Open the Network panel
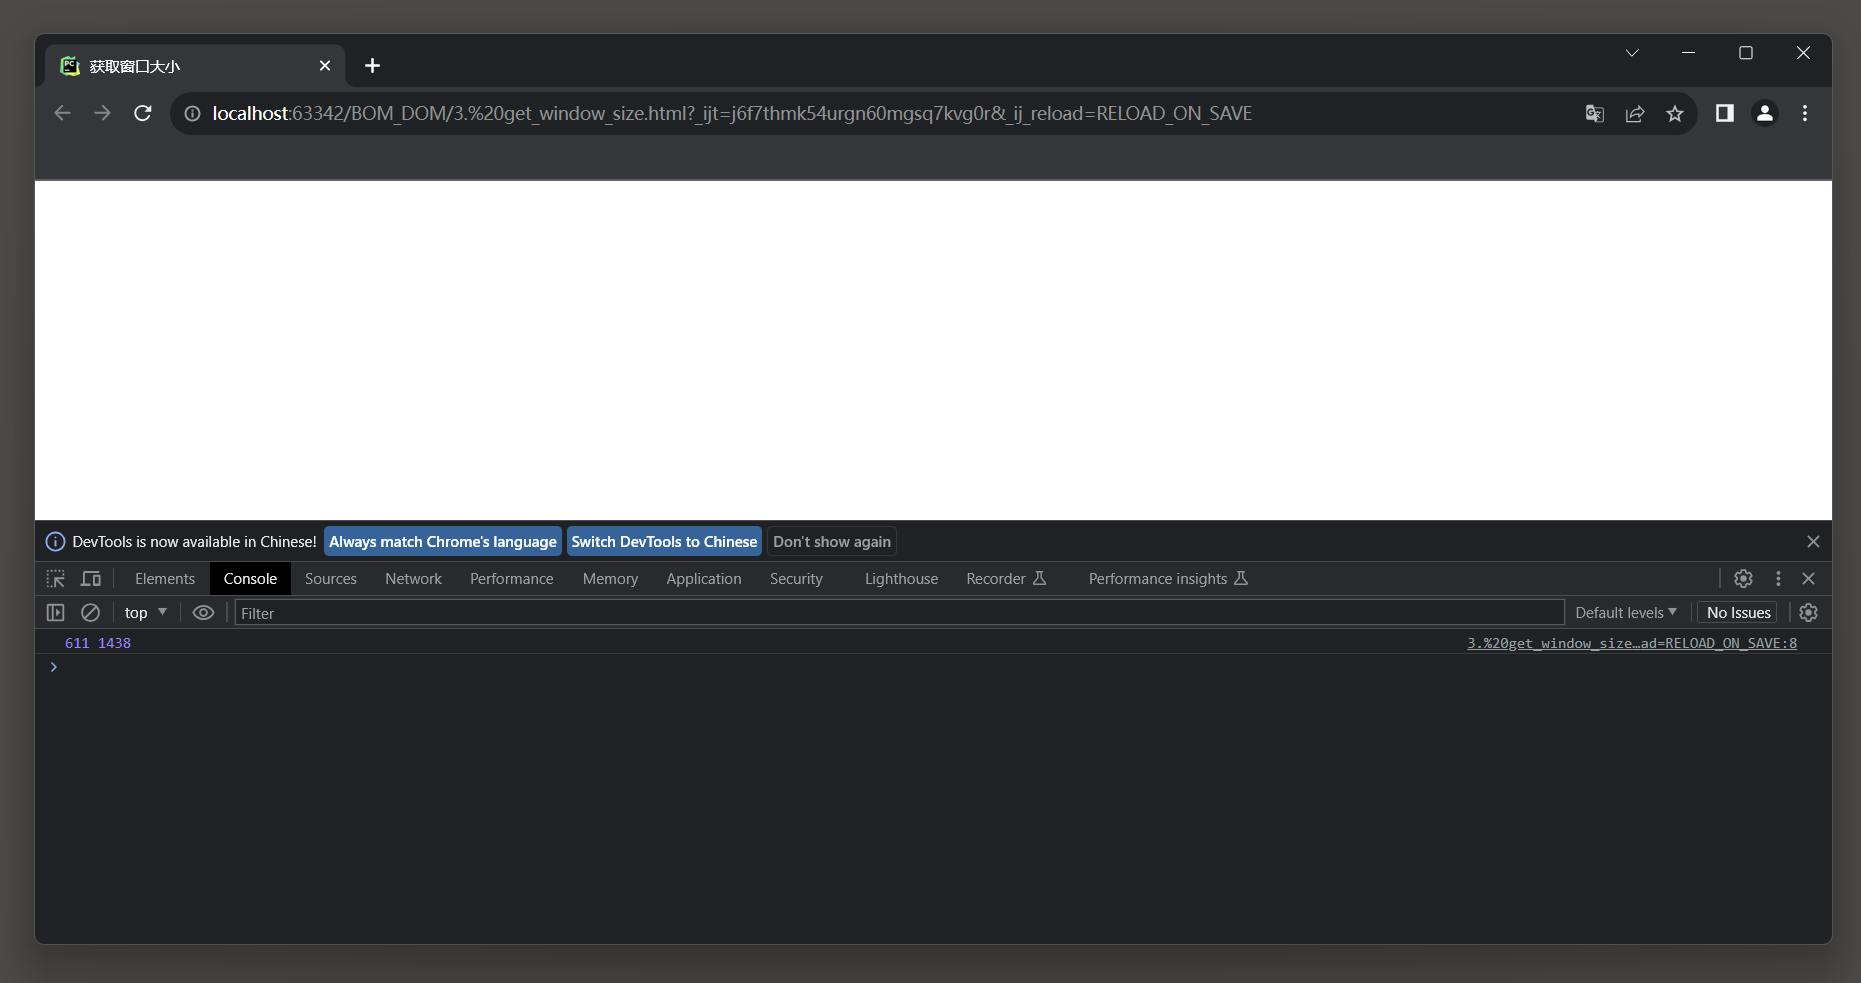 point(413,579)
